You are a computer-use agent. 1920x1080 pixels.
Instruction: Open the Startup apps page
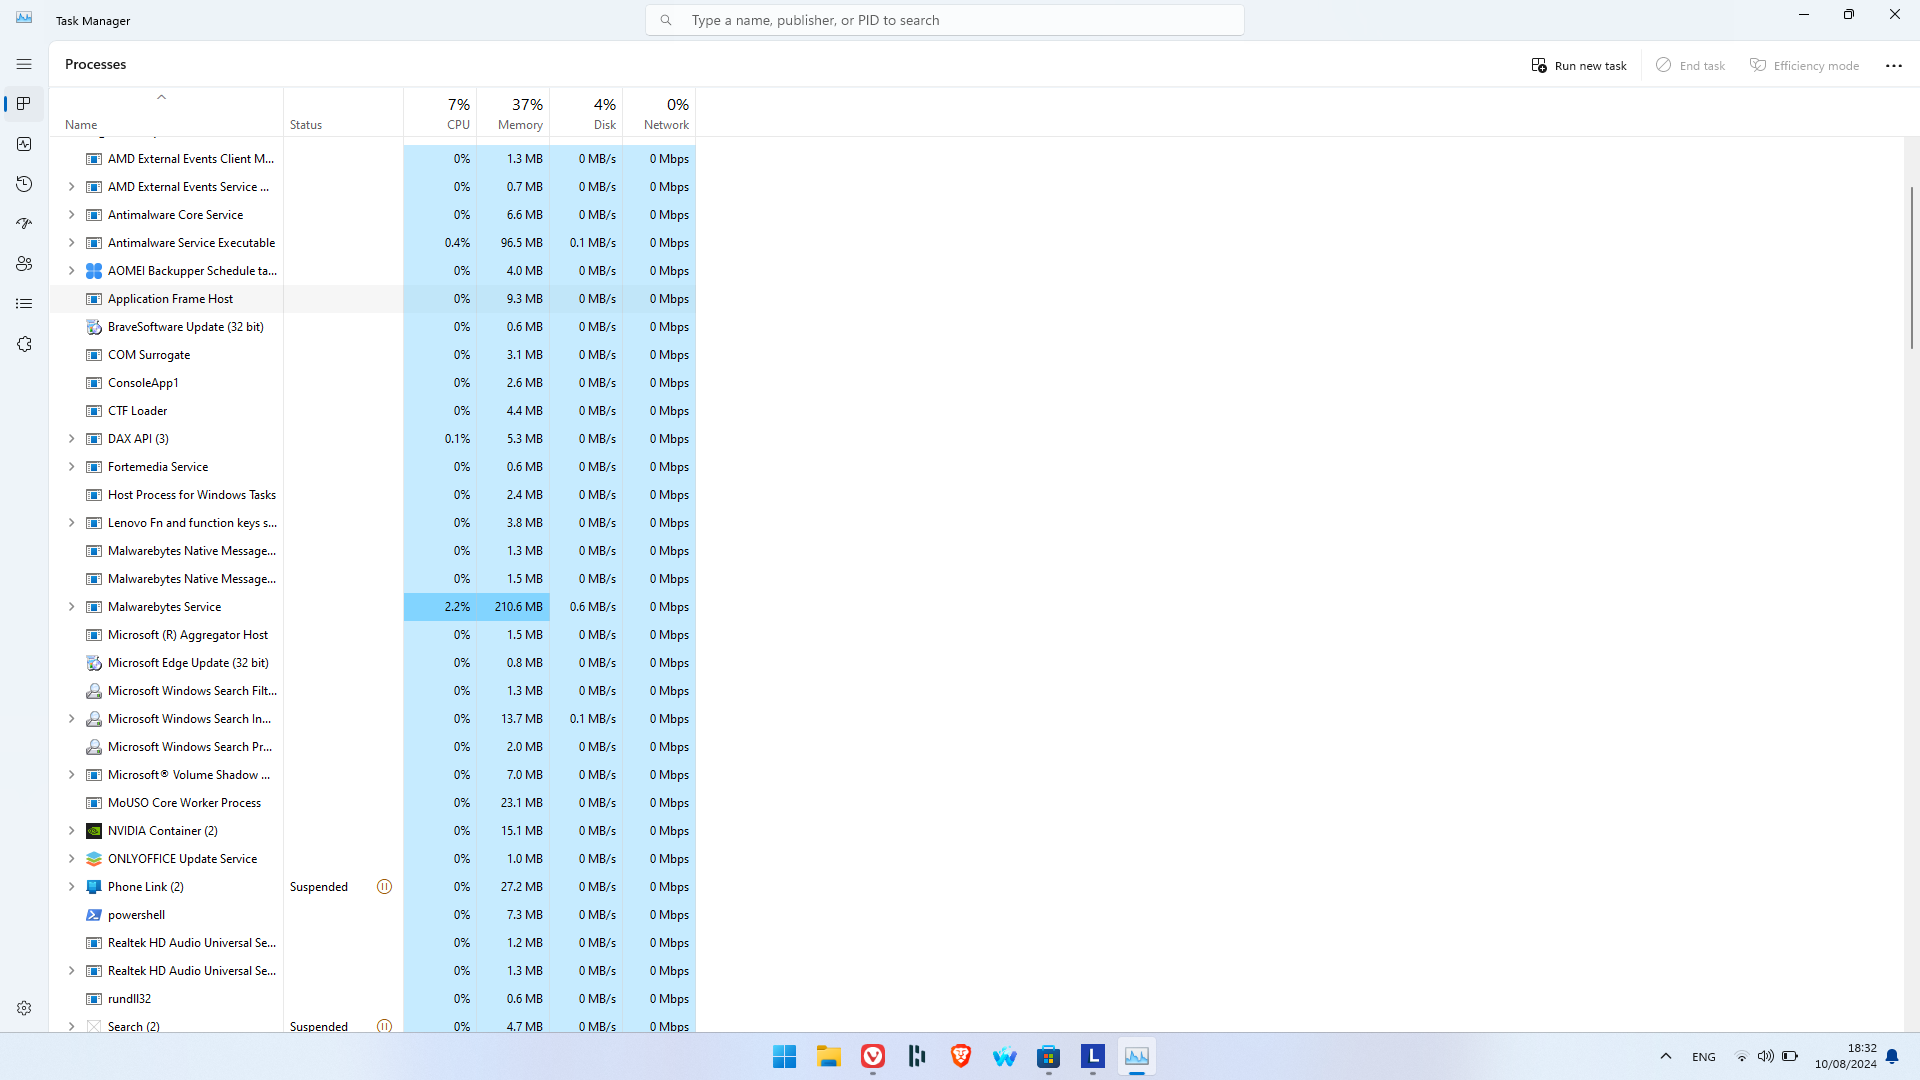click(x=24, y=224)
